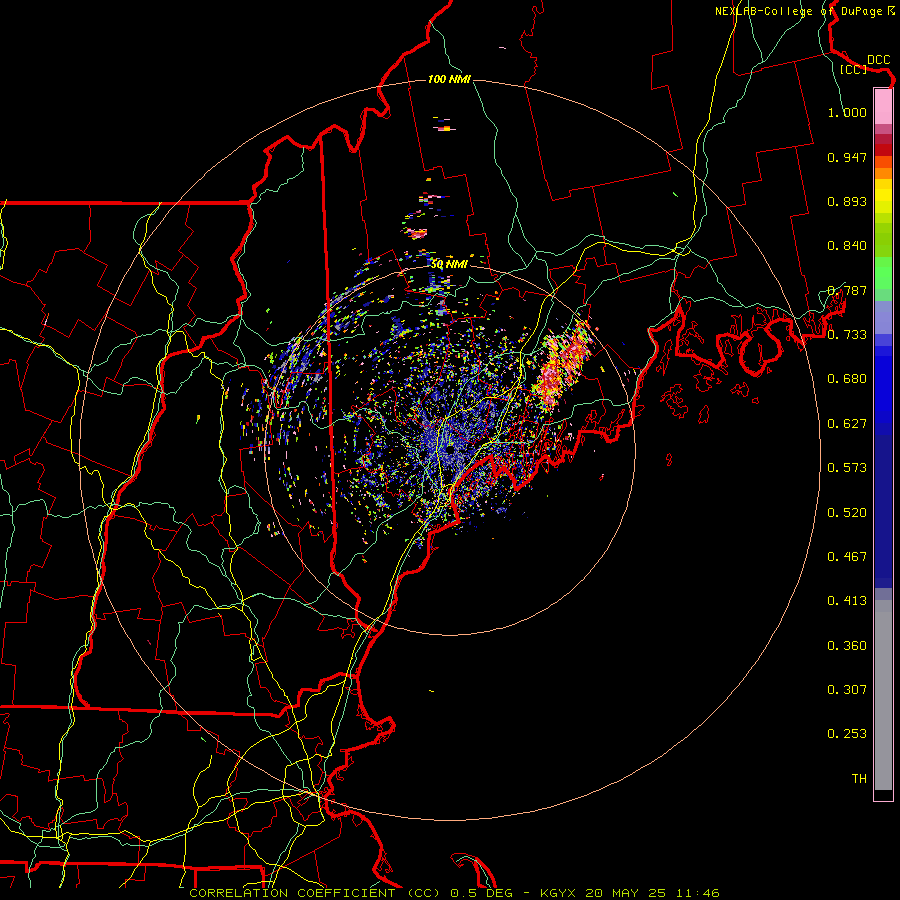The width and height of the screenshot is (900, 900).
Task: Select the 0.627 scale value
Action: (x=847, y=424)
